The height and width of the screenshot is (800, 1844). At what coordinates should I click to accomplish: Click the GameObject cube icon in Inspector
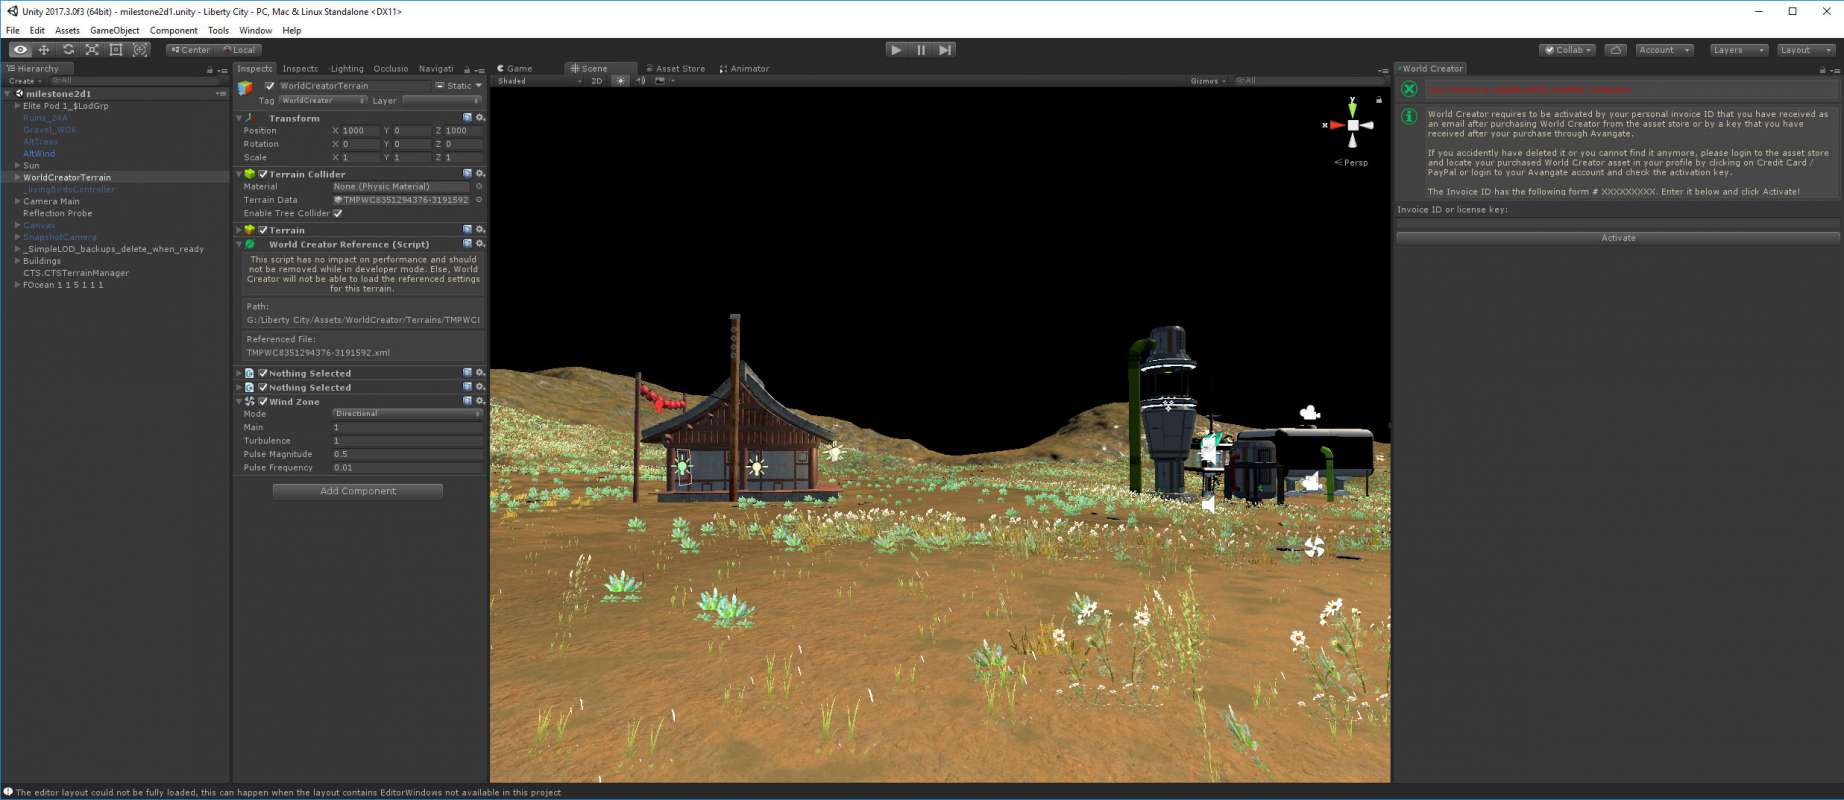click(245, 88)
